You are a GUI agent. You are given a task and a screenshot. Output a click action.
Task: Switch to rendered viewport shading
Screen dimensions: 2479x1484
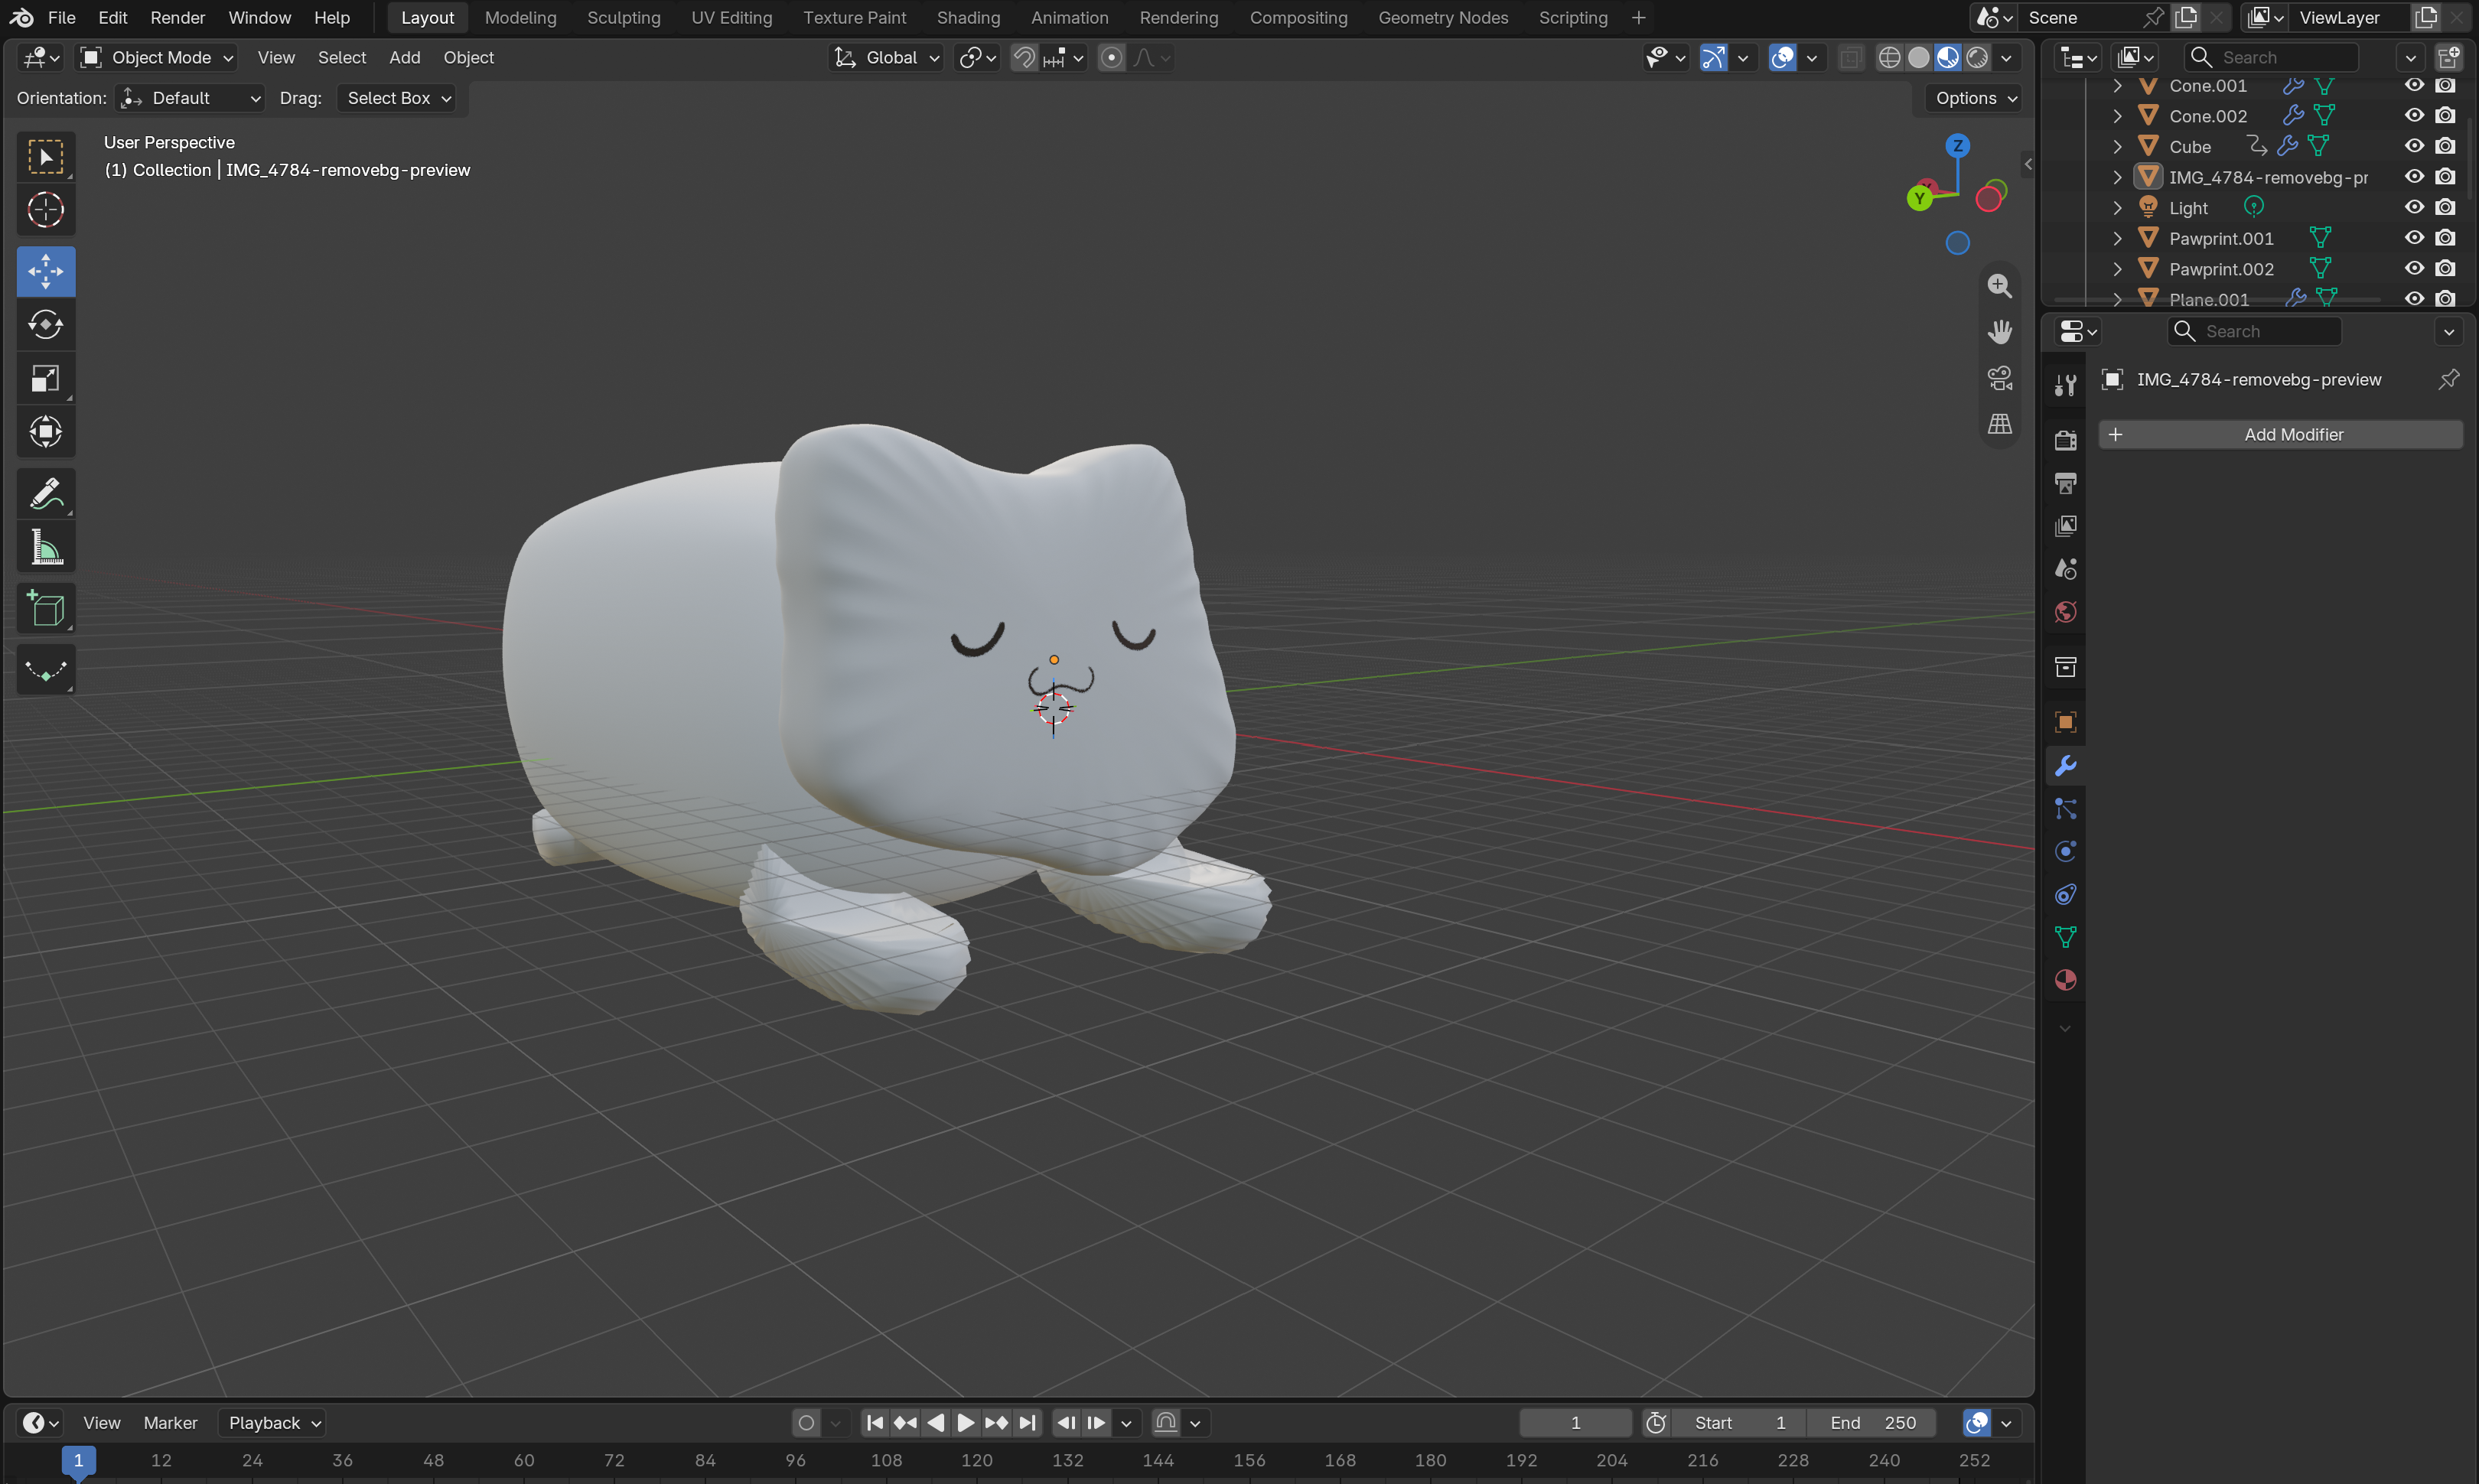(x=1976, y=58)
